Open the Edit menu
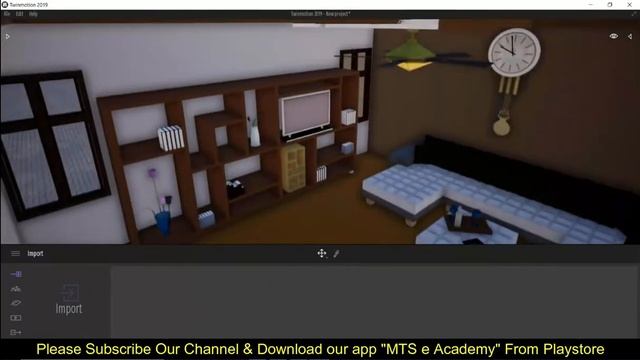The height and width of the screenshot is (360, 640). point(19,14)
